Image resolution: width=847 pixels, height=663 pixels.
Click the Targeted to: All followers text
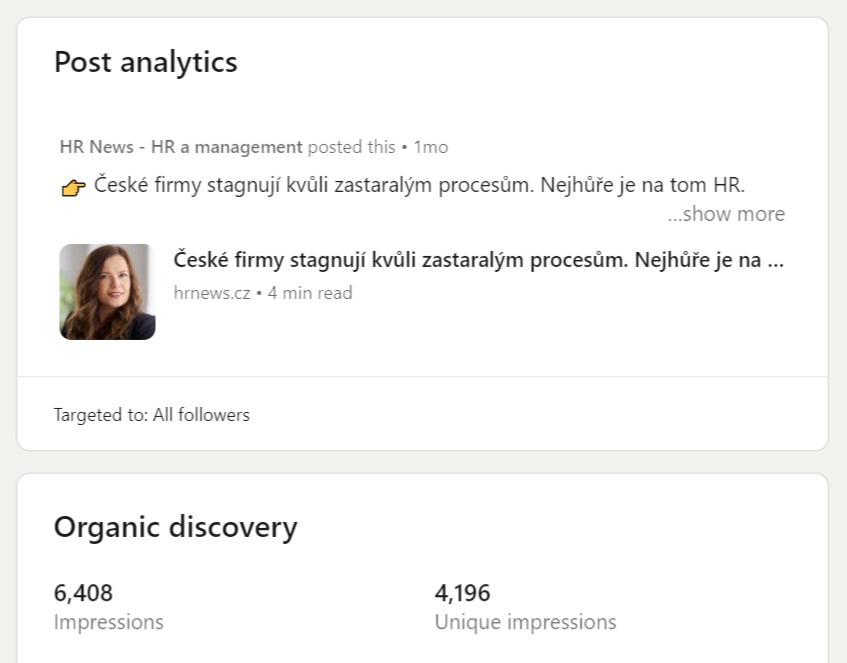tap(152, 415)
